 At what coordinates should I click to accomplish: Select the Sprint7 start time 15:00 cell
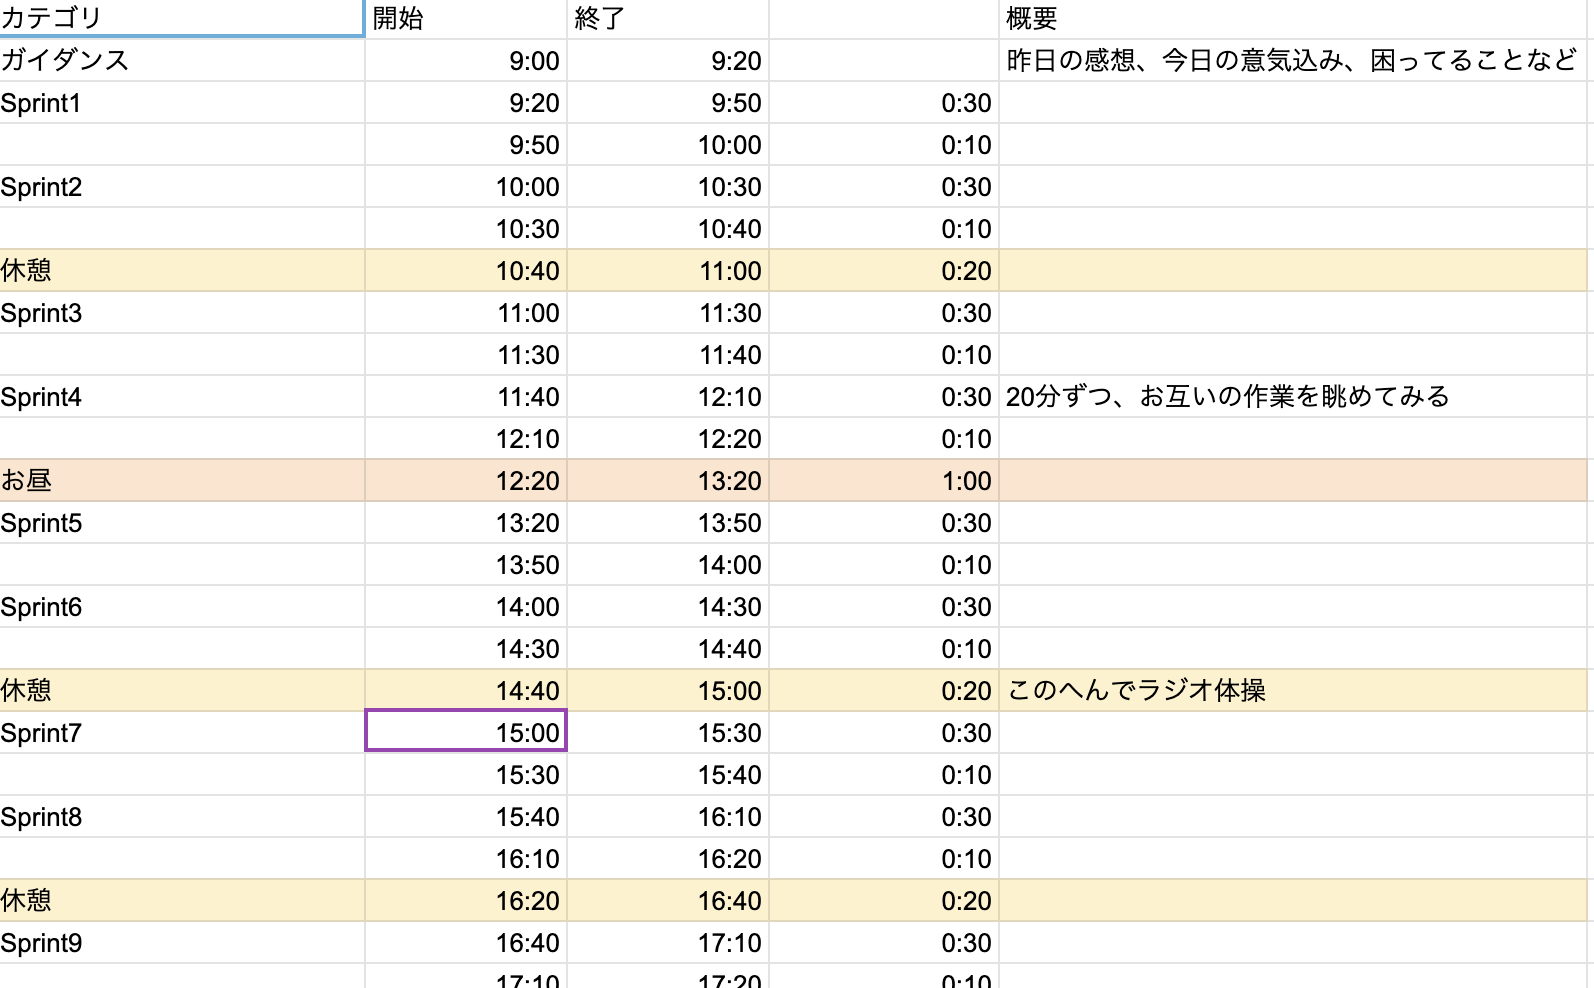click(x=466, y=731)
